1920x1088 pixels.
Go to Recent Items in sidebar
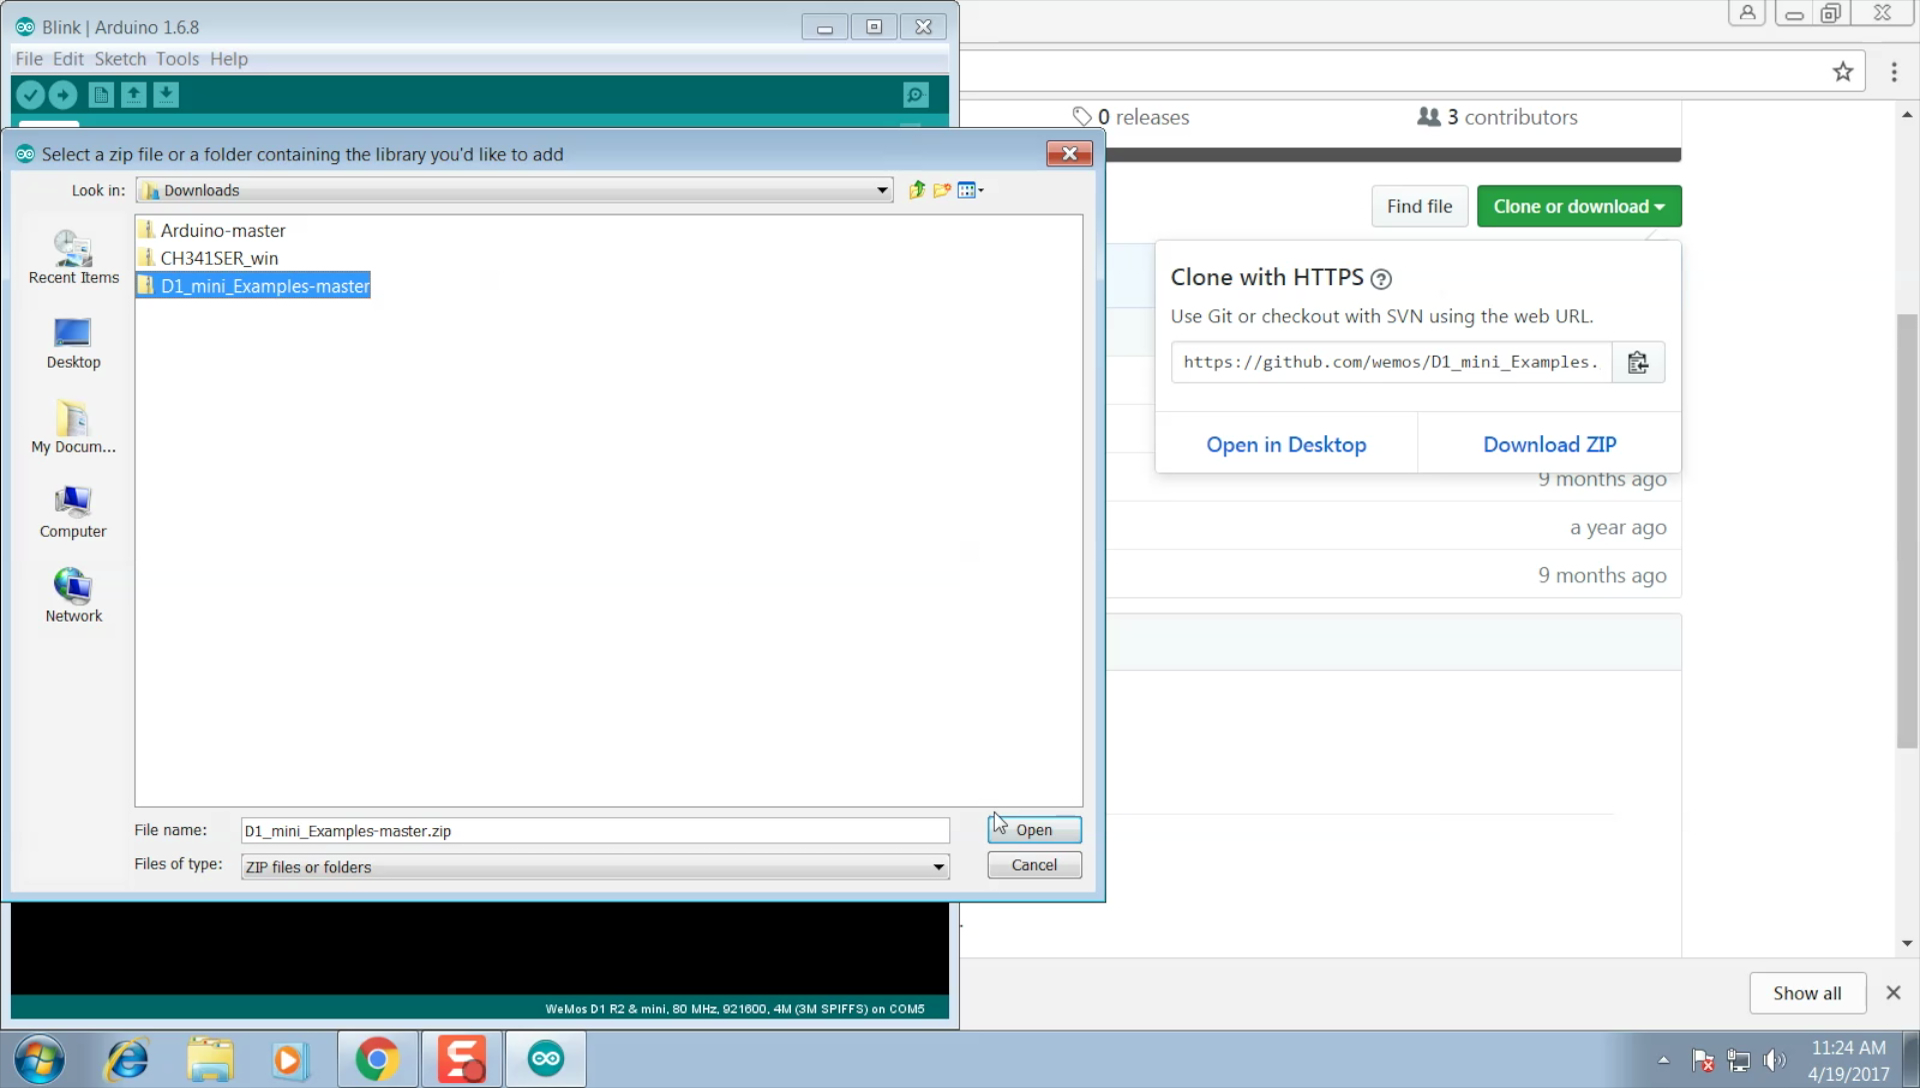tap(73, 258)
